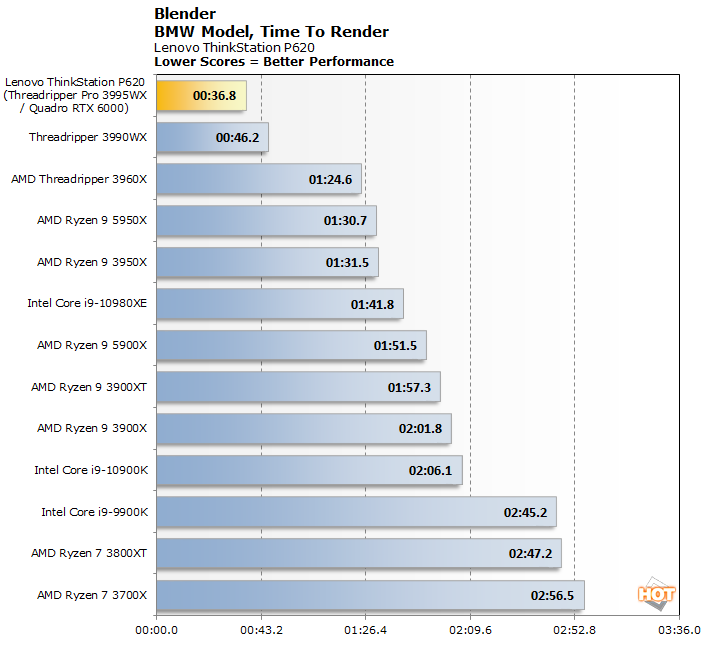
Task: Click the 'AMD Ryzen 9 5900X' label
Action: [x=92, y=345]
